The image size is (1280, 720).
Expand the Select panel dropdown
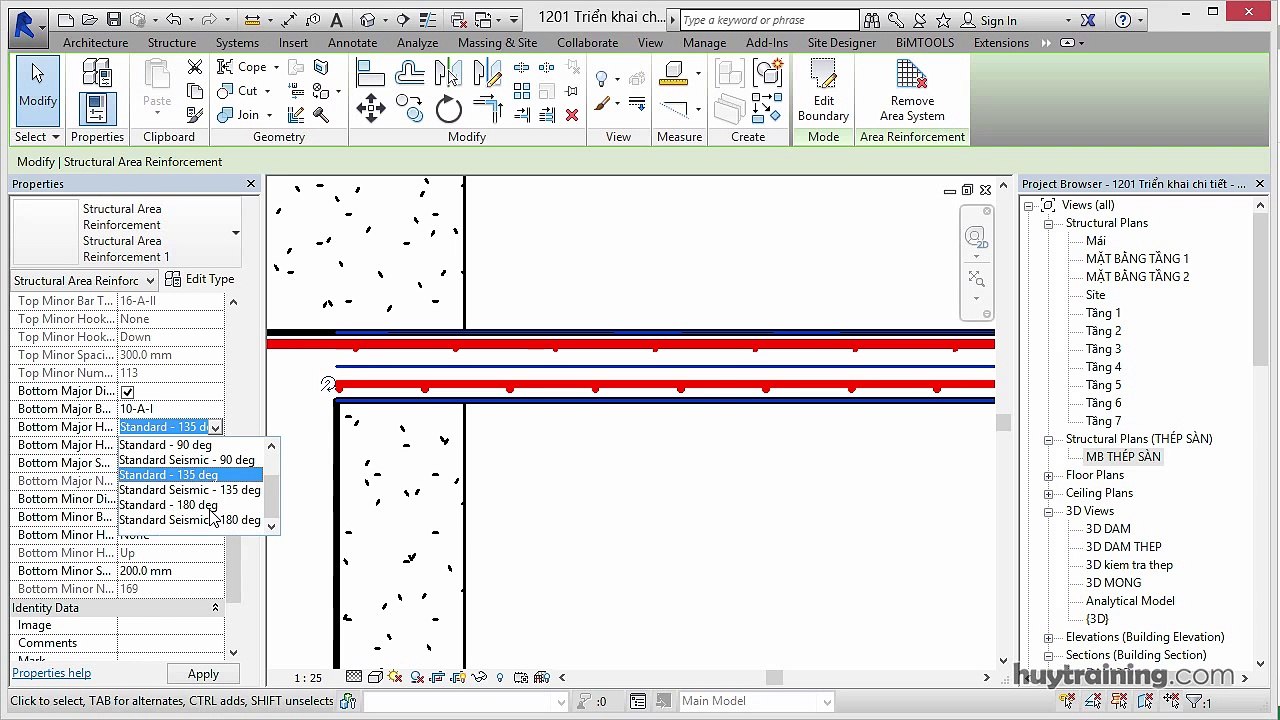(37, 137)
